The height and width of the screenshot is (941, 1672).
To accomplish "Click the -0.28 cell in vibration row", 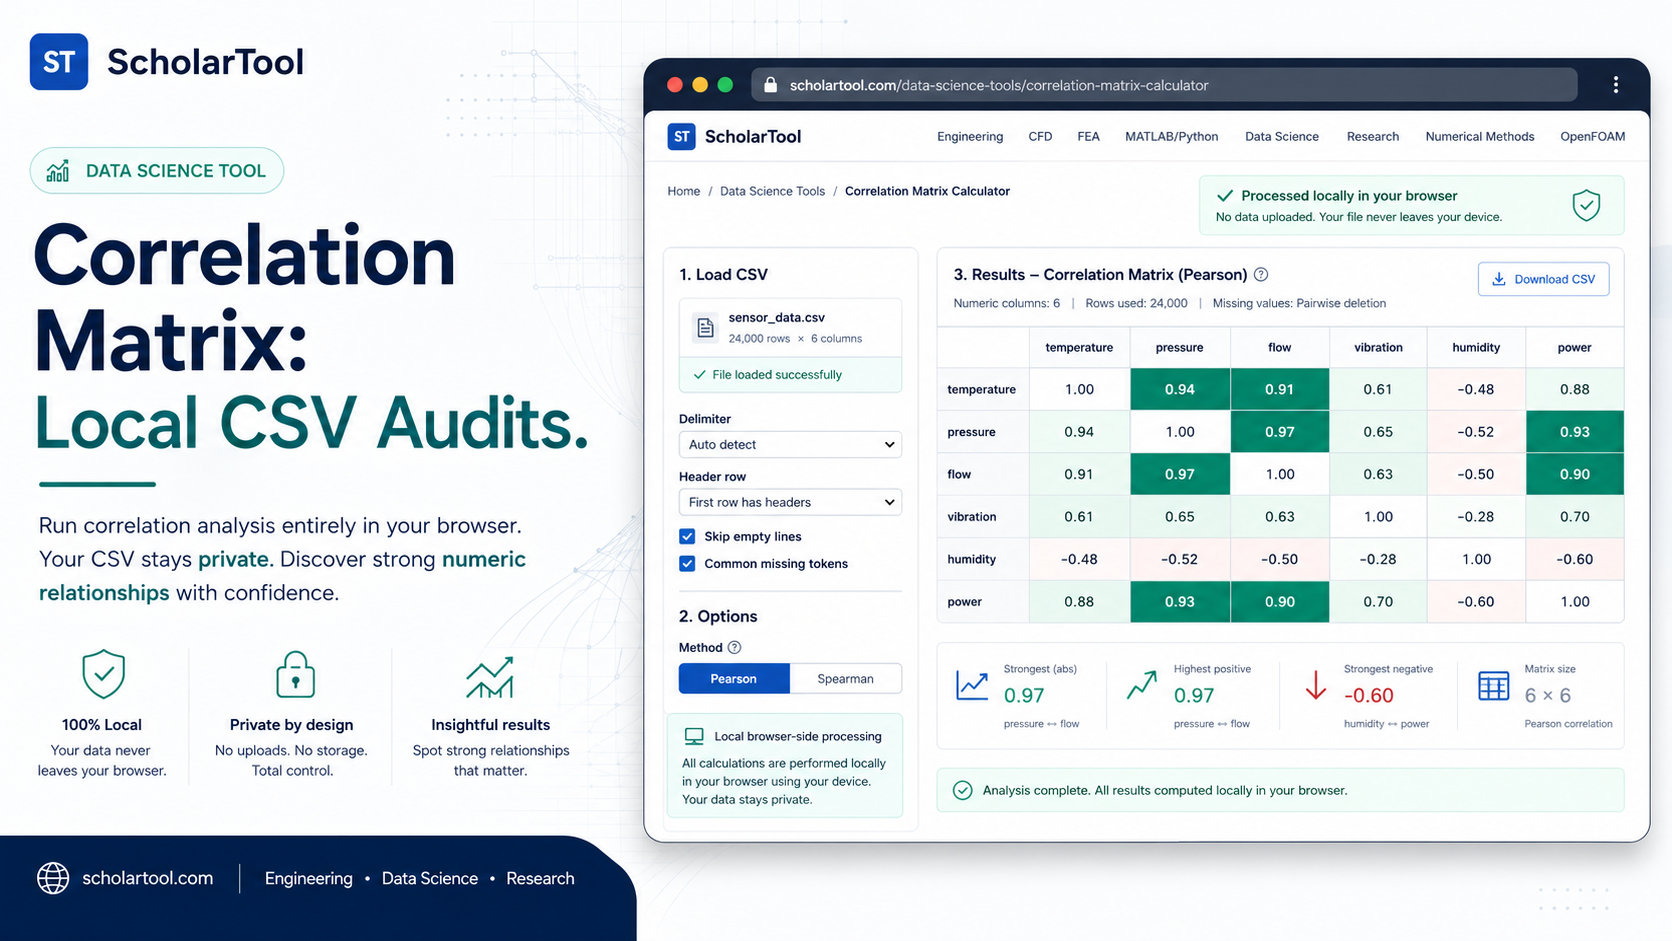I will point(1477,517).
